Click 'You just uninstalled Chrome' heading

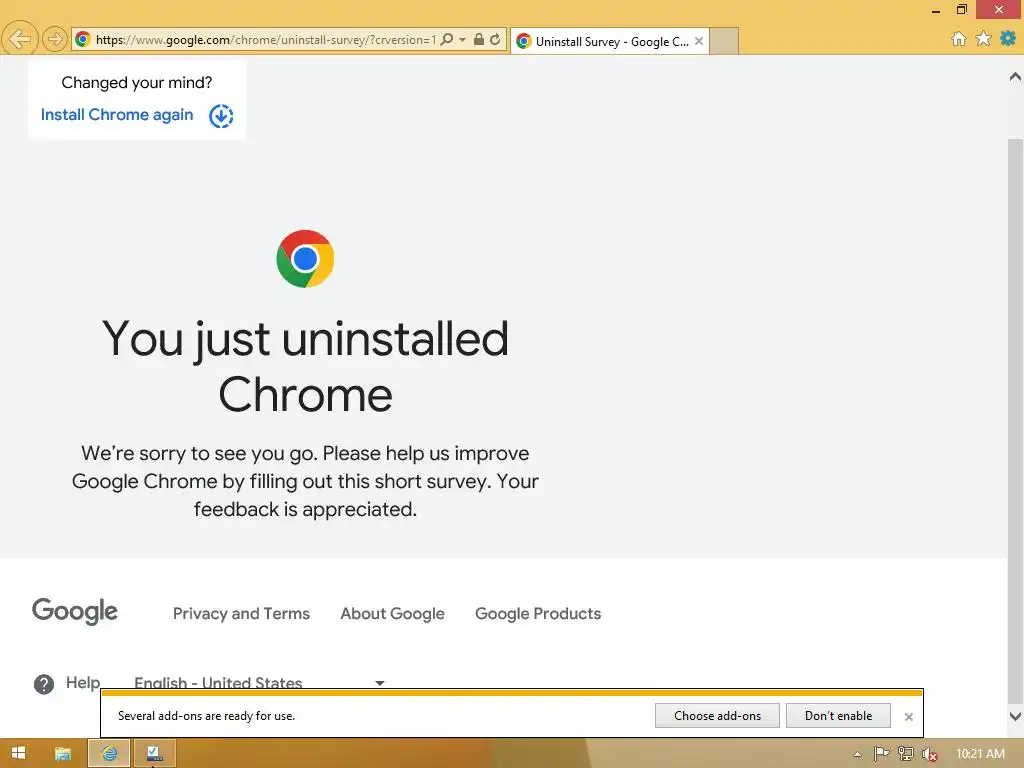click(x=305, y=366)
